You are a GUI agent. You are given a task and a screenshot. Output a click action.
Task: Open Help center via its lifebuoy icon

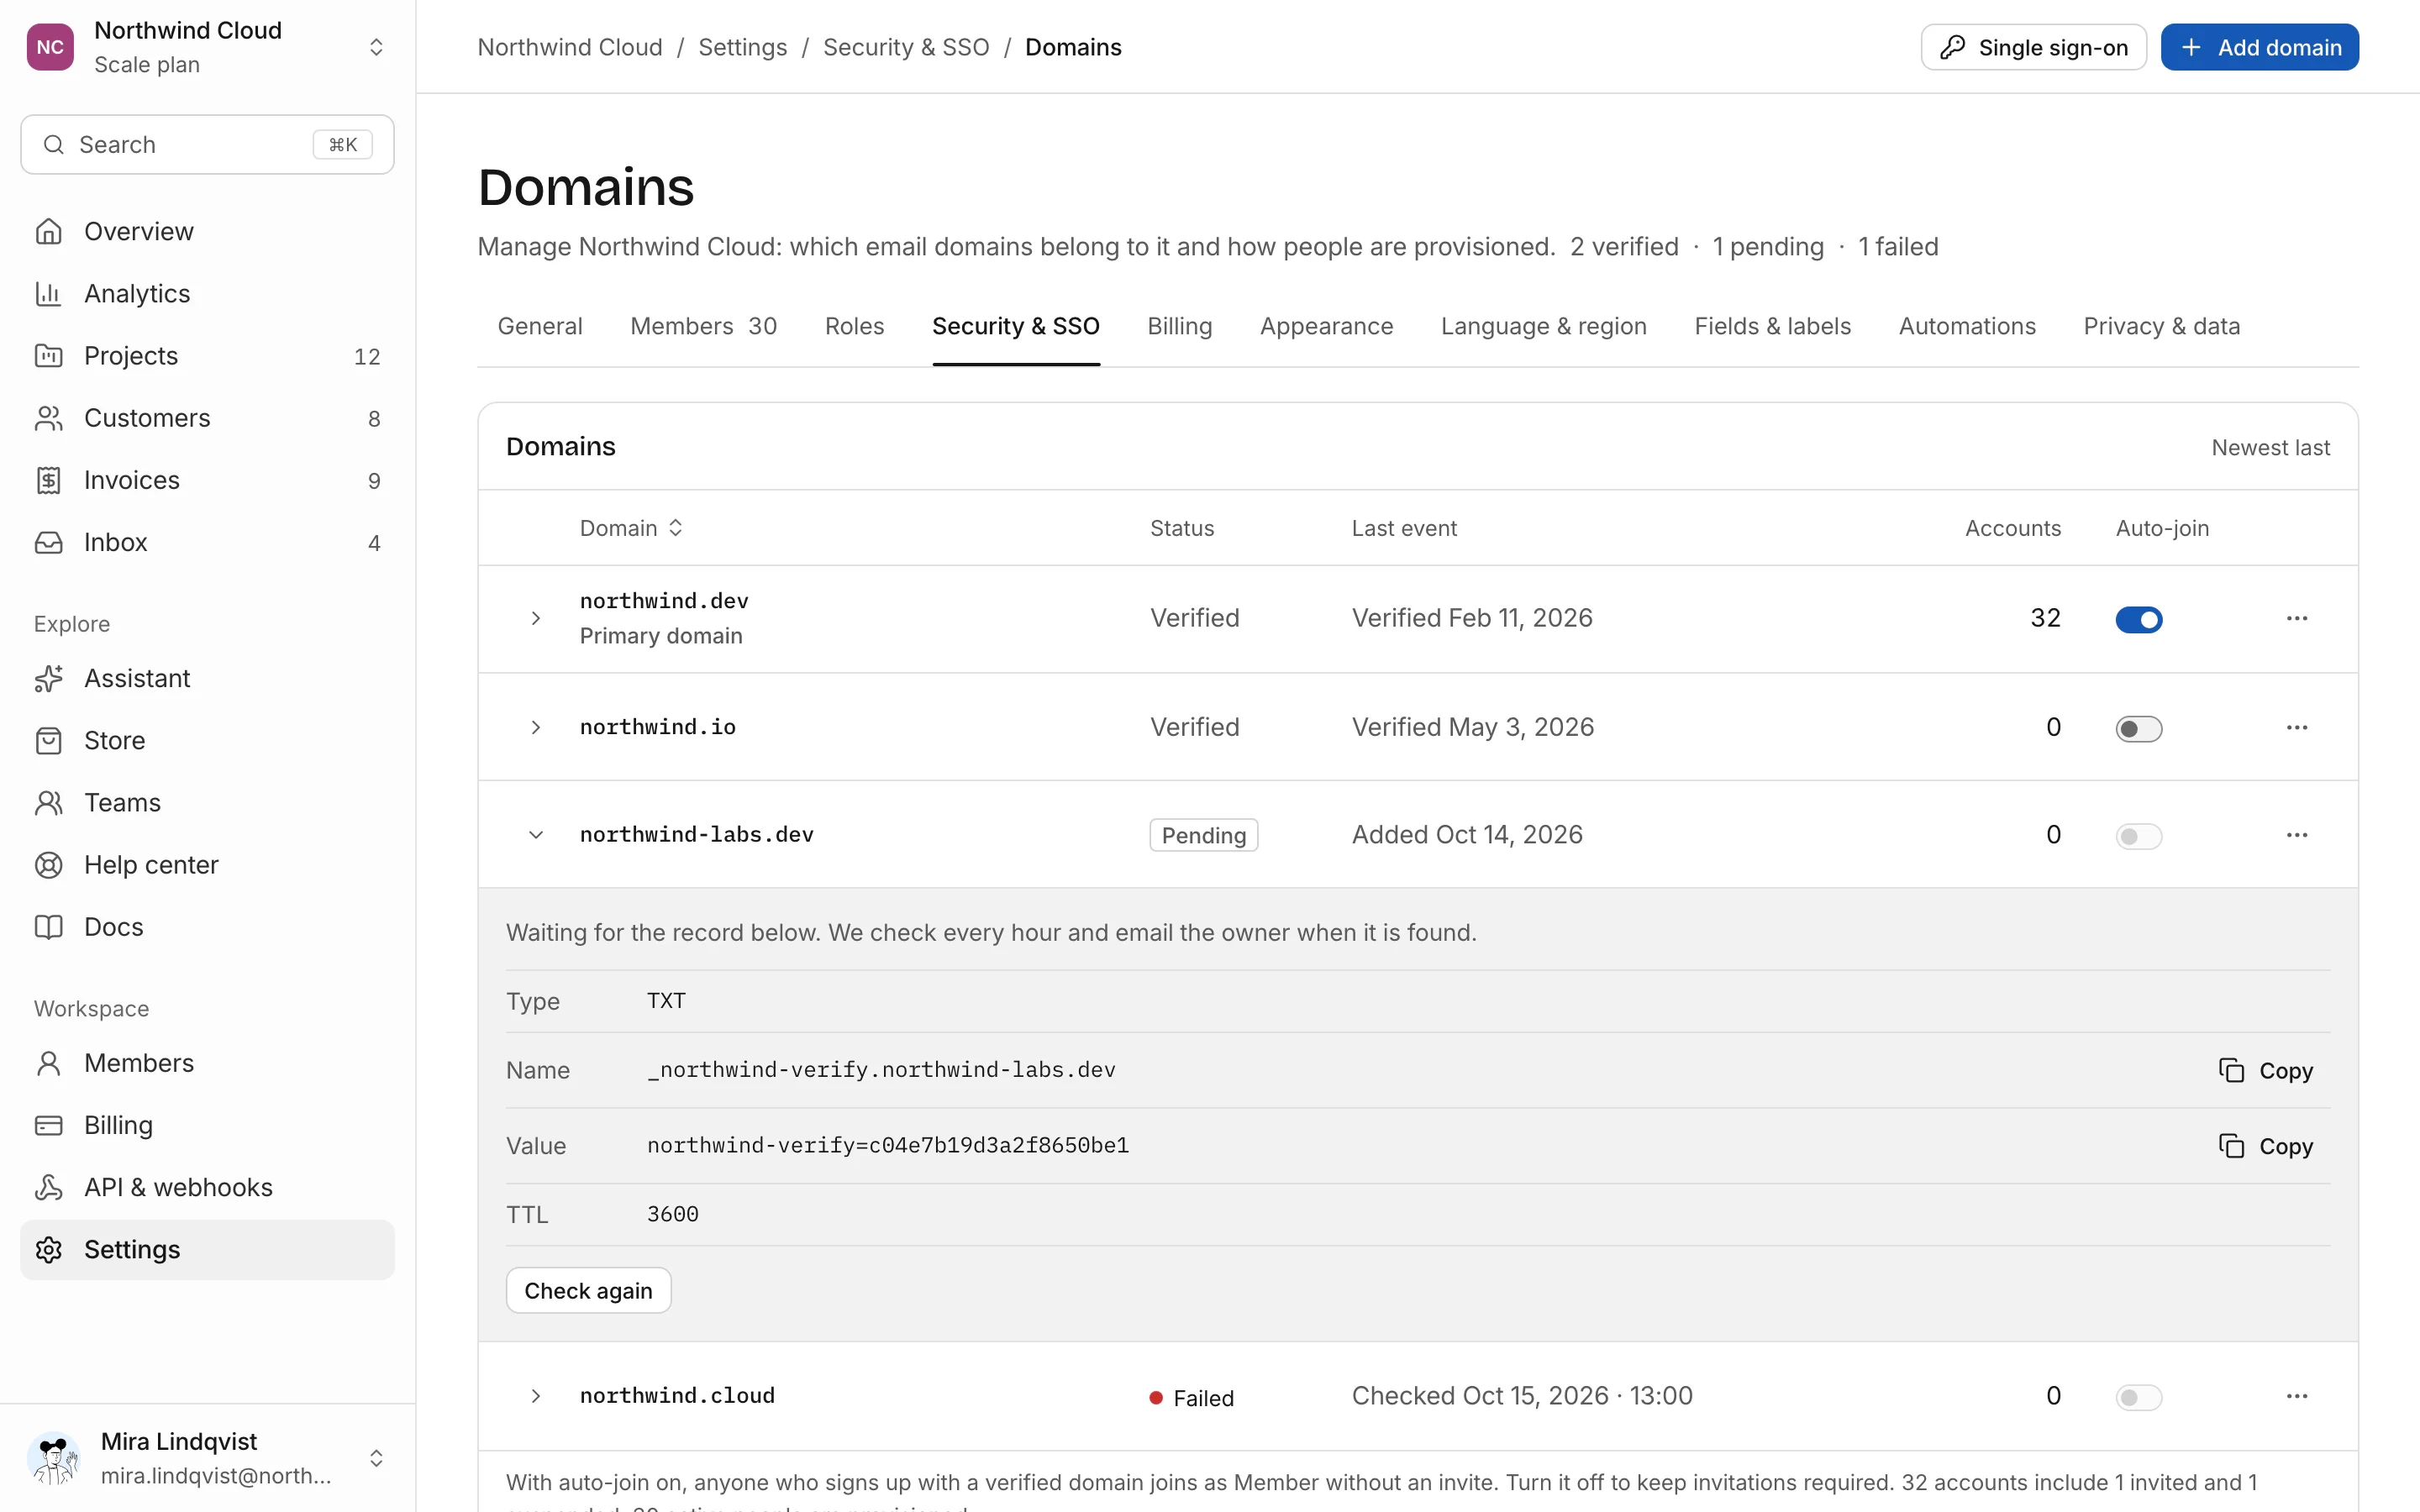[48, 865]
